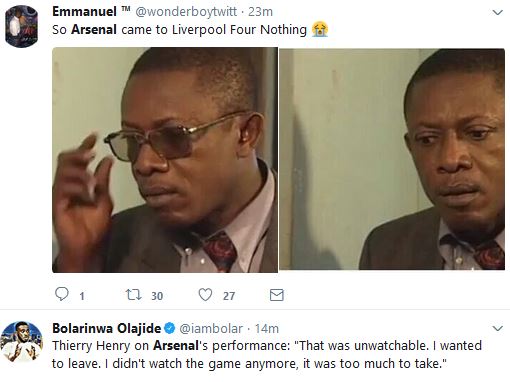
Task: Open the 23m timestamp link
Action: pyautogui.click(x=260, y=12)
